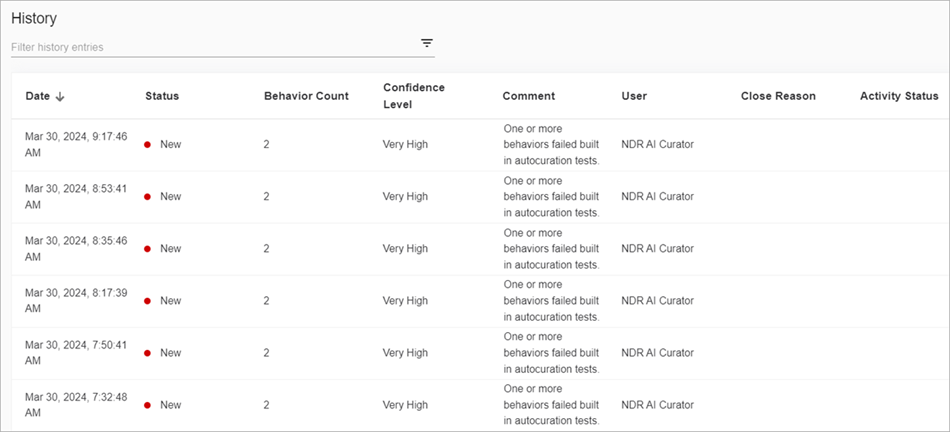The image size is (950, 432).
Task: Click the Comment column header
Action: click(x=528, y=96)
